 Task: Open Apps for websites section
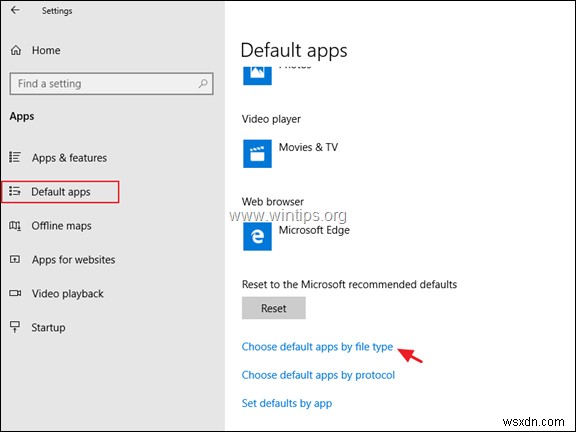(x=73, y=260)
